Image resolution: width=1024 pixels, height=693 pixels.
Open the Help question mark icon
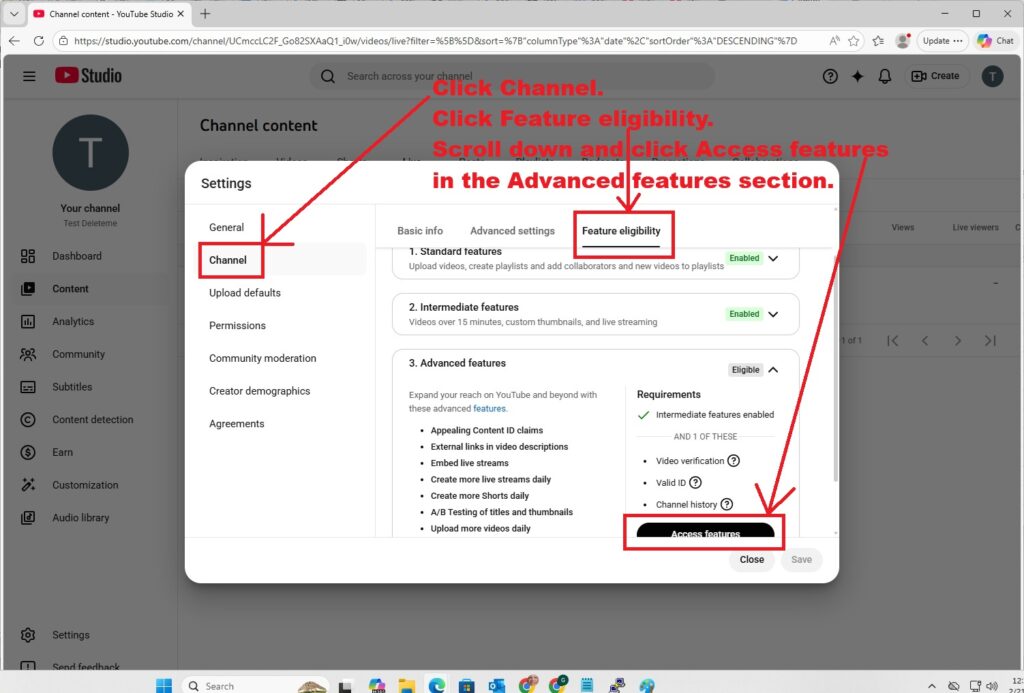click(829, 76)
